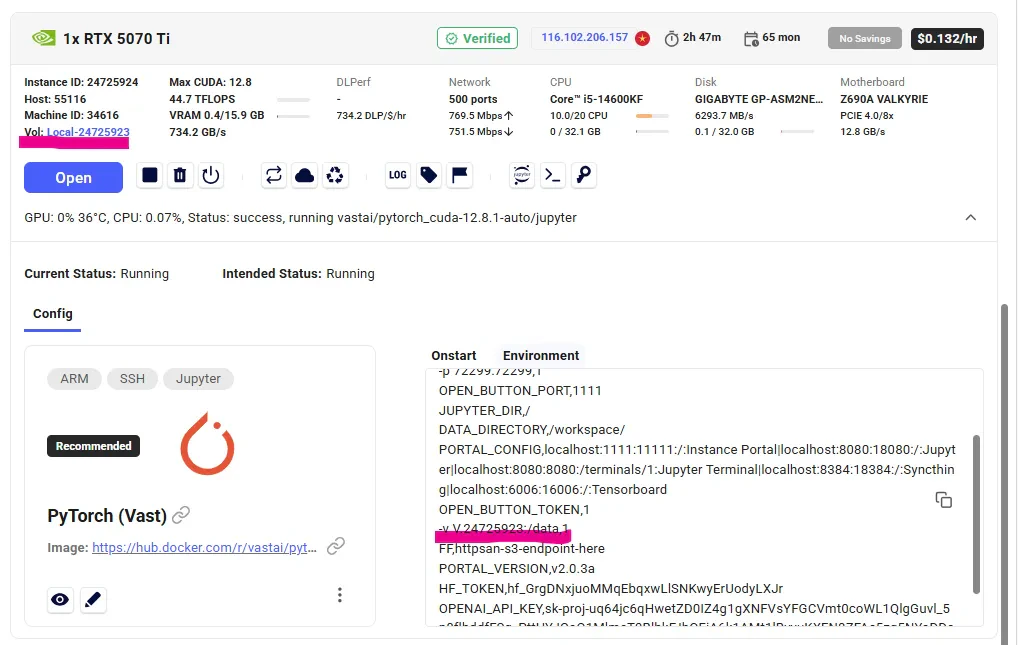Click the 1x RTX 5070 Ti title
Screen dimensions: 1018x645
click(116, 38)
